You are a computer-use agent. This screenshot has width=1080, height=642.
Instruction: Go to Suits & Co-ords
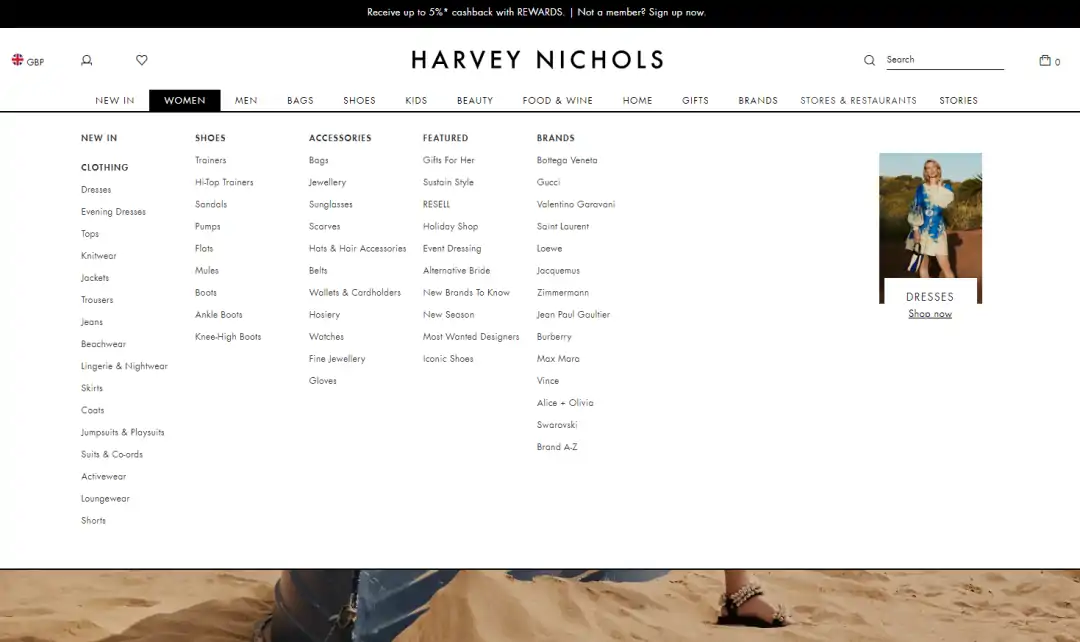click(x=112, y=455)
